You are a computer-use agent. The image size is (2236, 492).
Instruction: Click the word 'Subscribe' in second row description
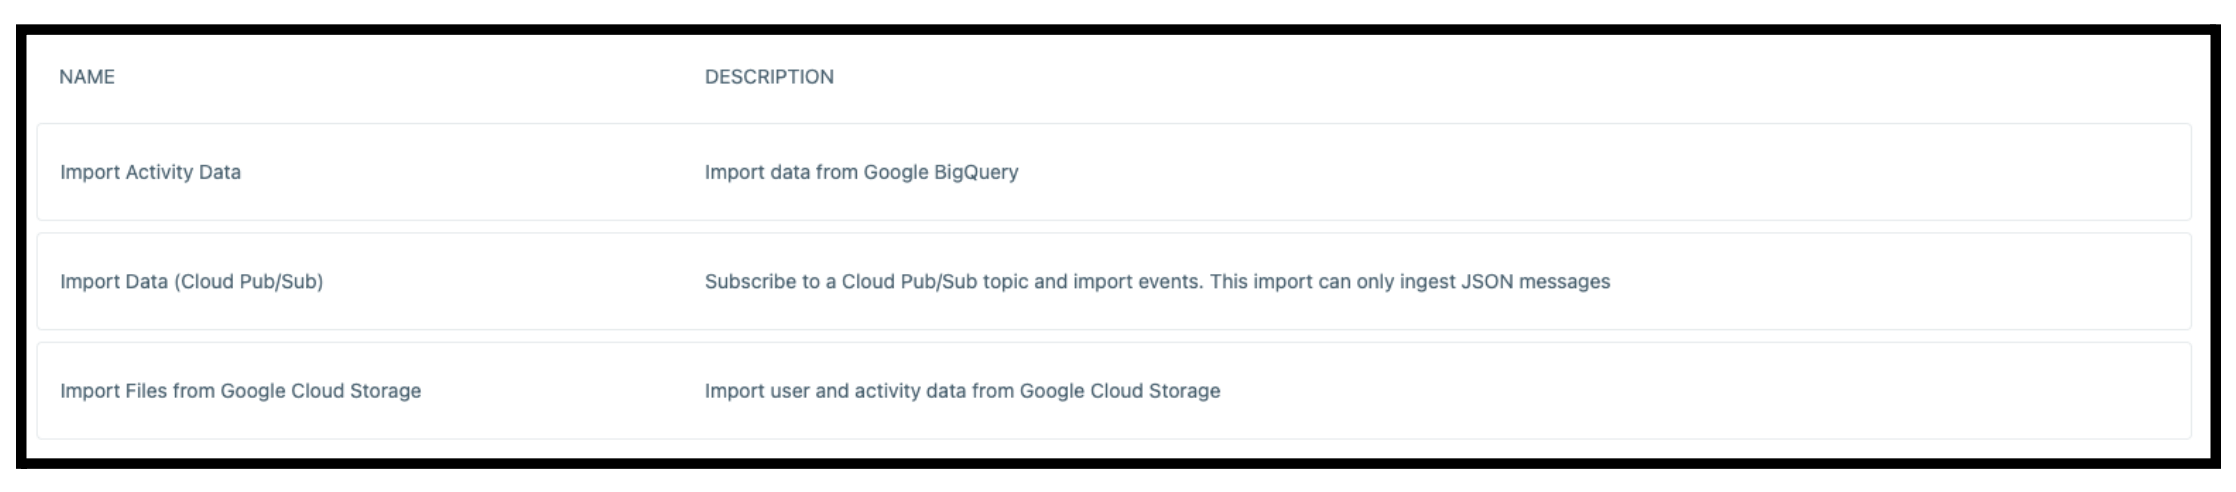coord(749,282)
